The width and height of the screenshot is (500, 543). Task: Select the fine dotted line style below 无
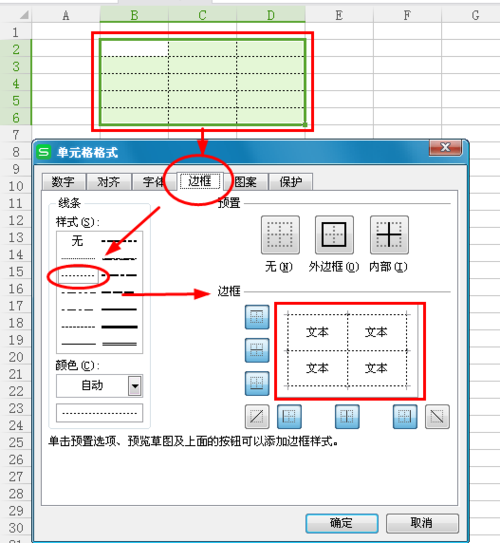[x=78, y=258]
